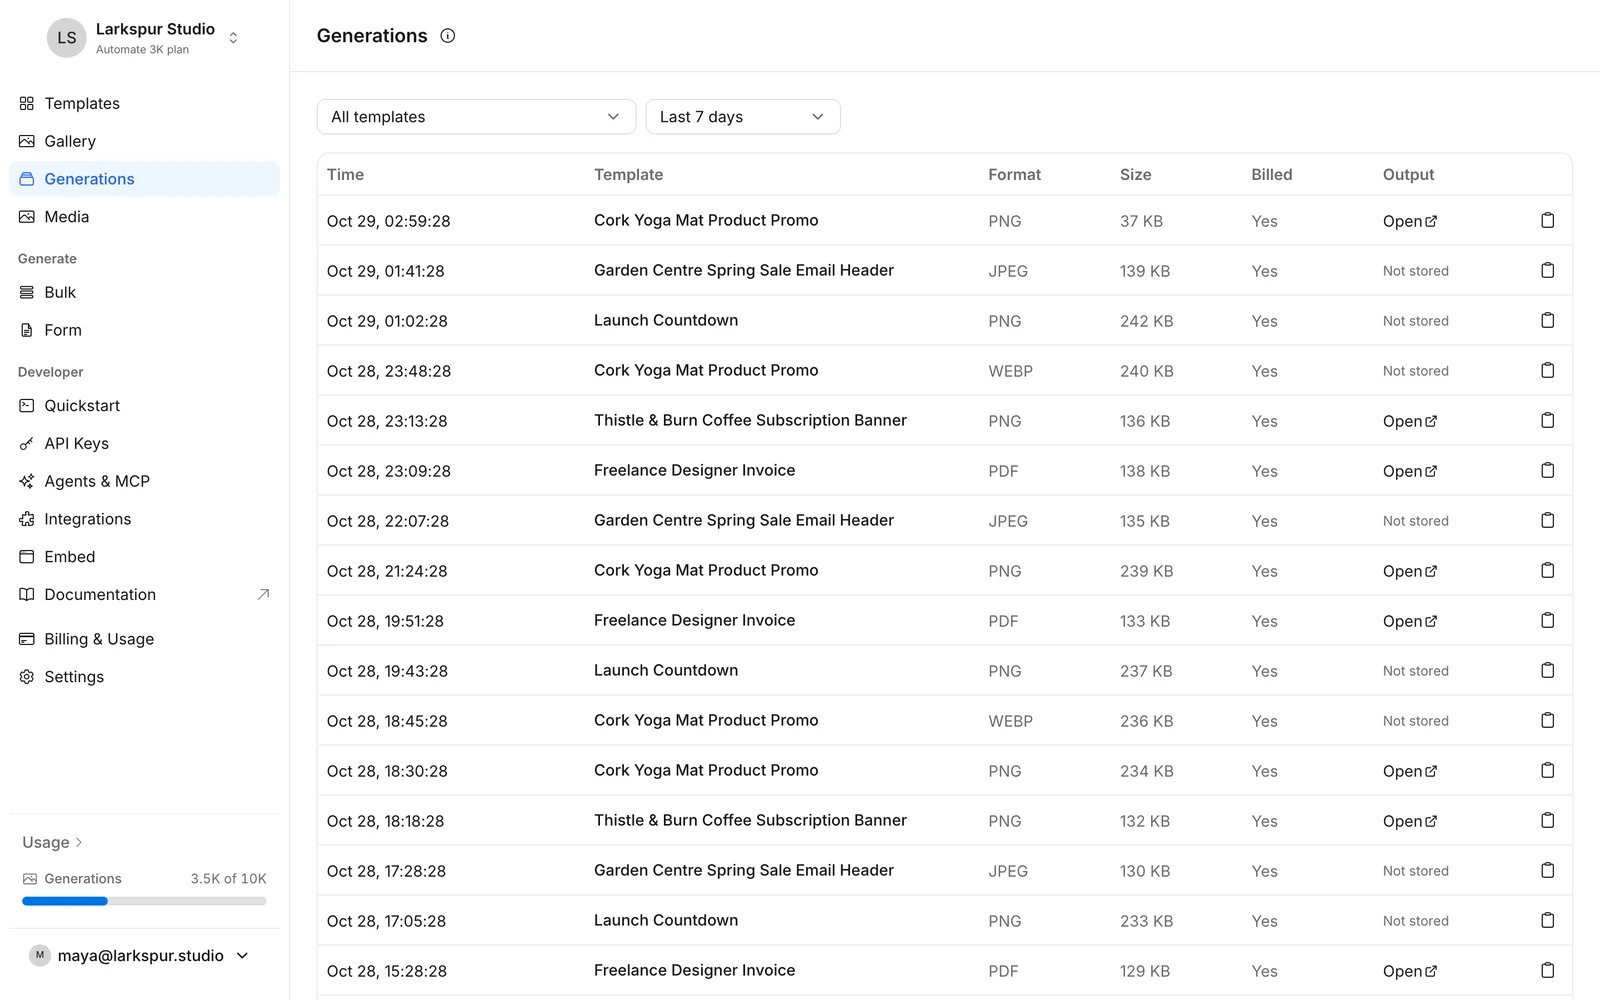The height and width of the screenshot is (1000, 1600).
Task: Click the API Keys key icon
Action: (27, 443)
